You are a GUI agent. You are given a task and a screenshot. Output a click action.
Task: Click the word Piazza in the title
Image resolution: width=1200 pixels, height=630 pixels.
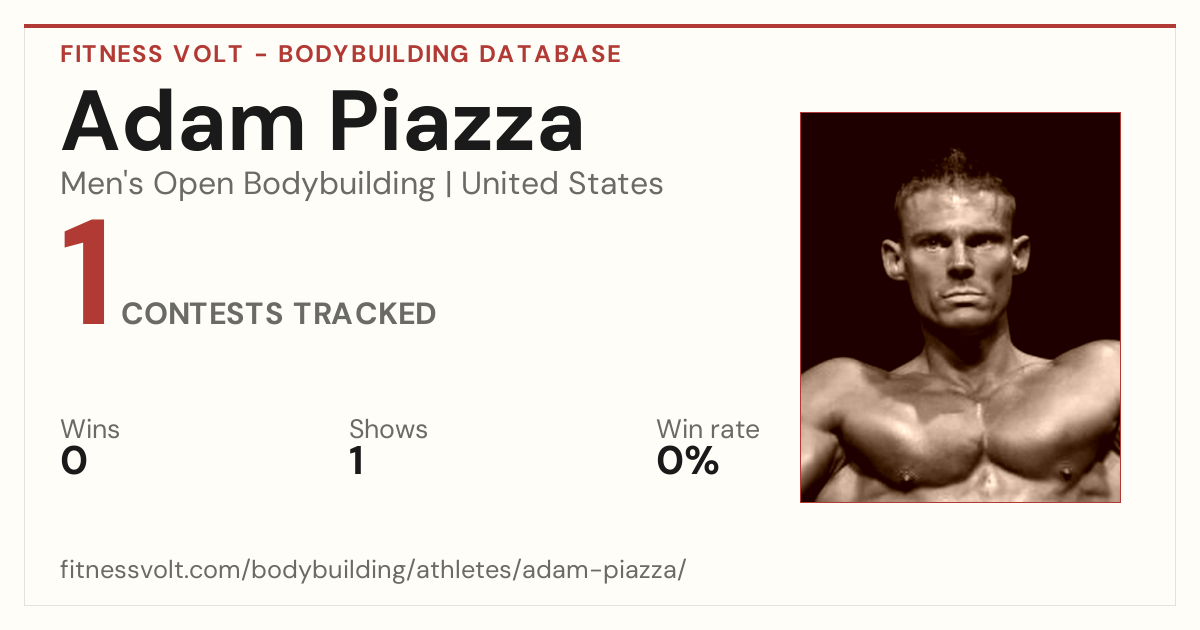[x=458, y=121]
